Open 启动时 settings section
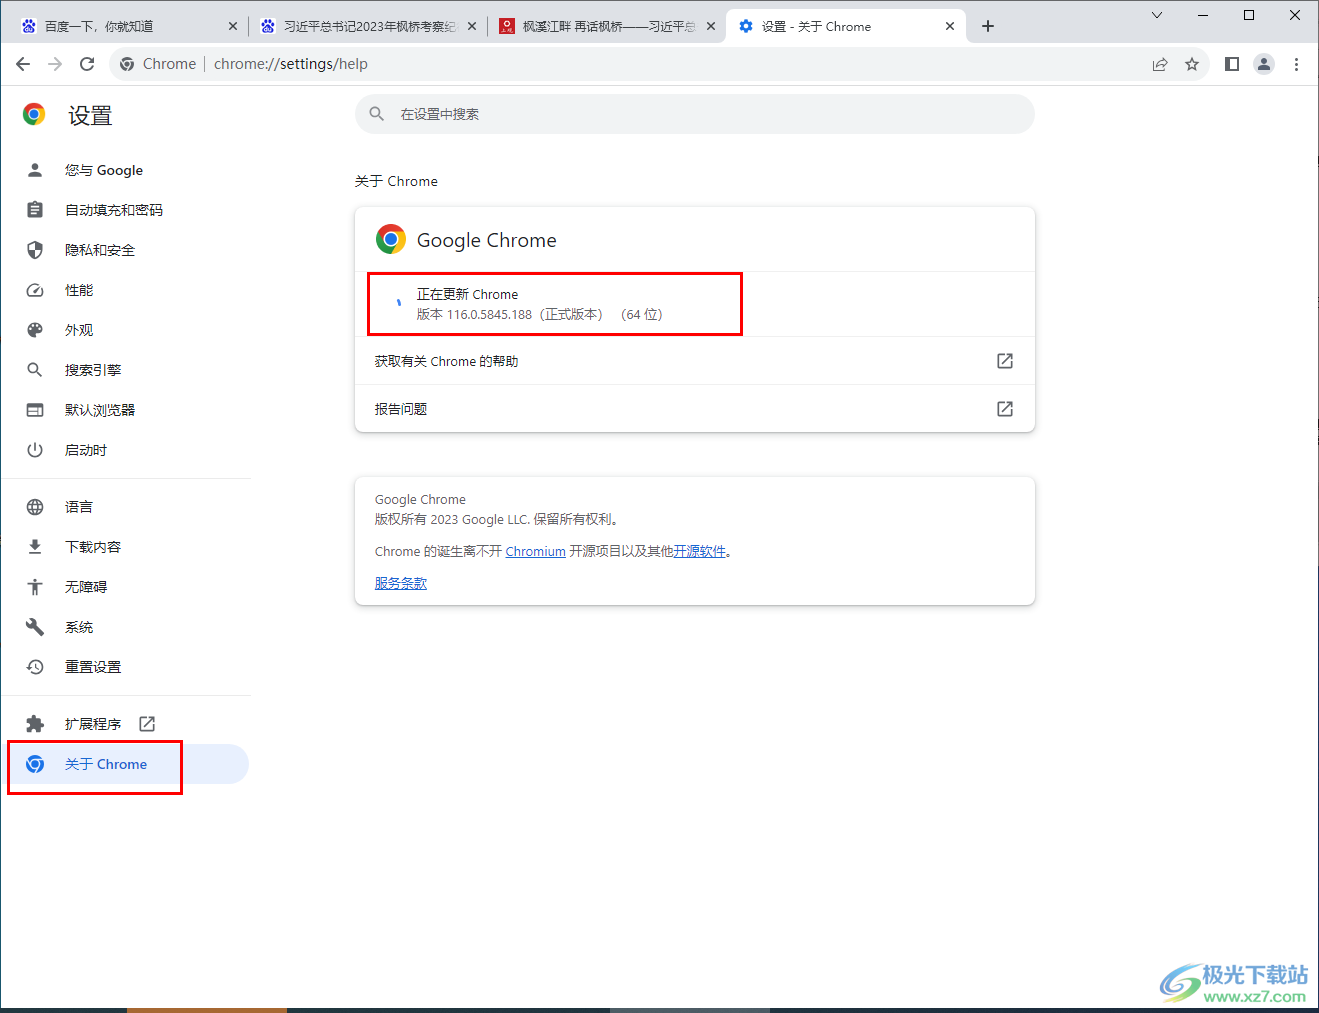 [x=125, y=450]
